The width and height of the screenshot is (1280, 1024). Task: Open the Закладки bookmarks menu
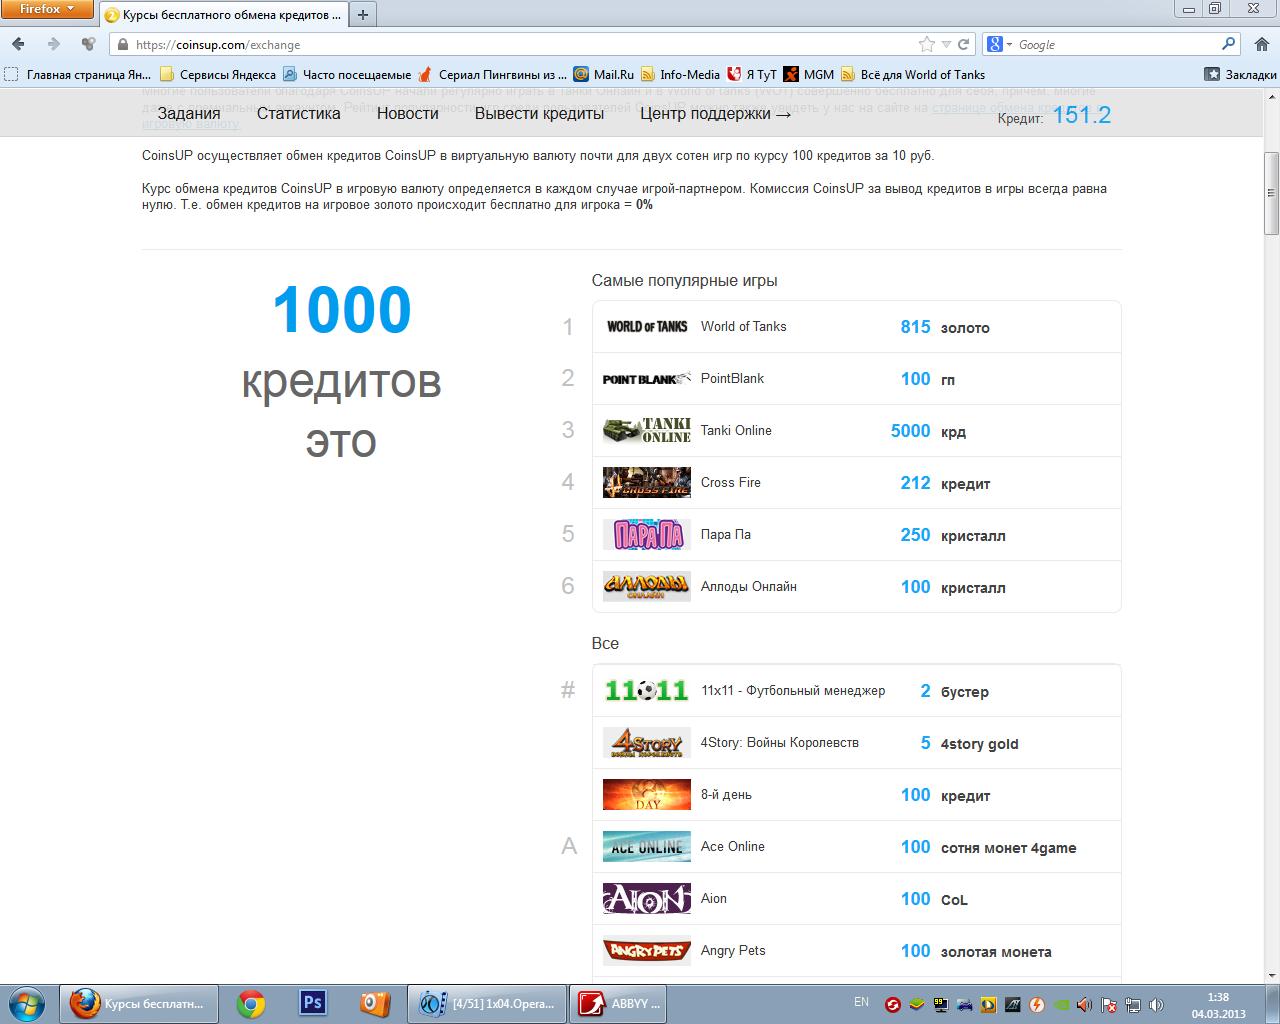click(x=1240, y=74)
